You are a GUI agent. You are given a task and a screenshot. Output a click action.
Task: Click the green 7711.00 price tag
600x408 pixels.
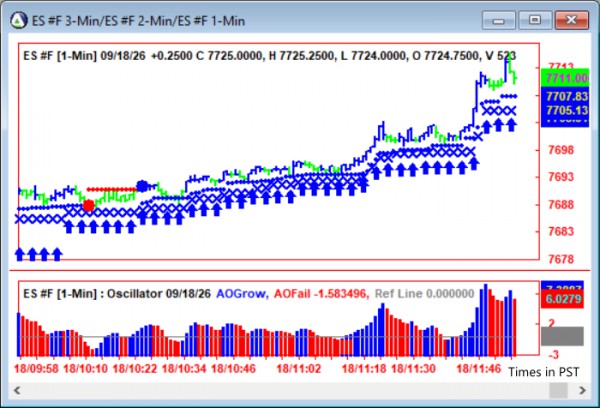point(565,78)
